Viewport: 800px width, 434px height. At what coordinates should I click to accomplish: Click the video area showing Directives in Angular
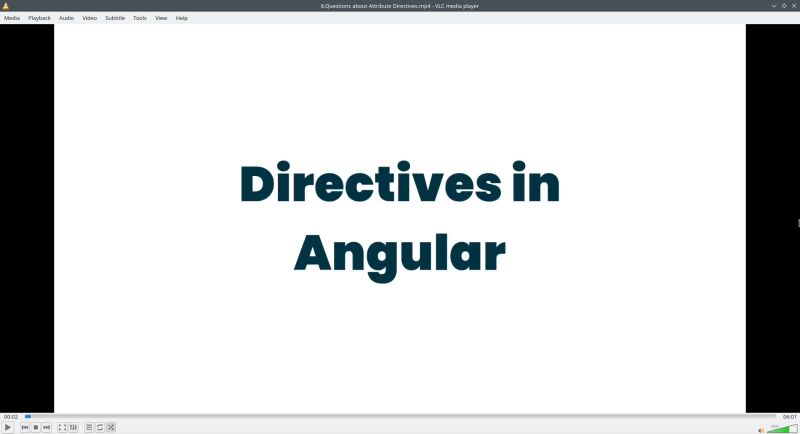click(x=400, y=218)
